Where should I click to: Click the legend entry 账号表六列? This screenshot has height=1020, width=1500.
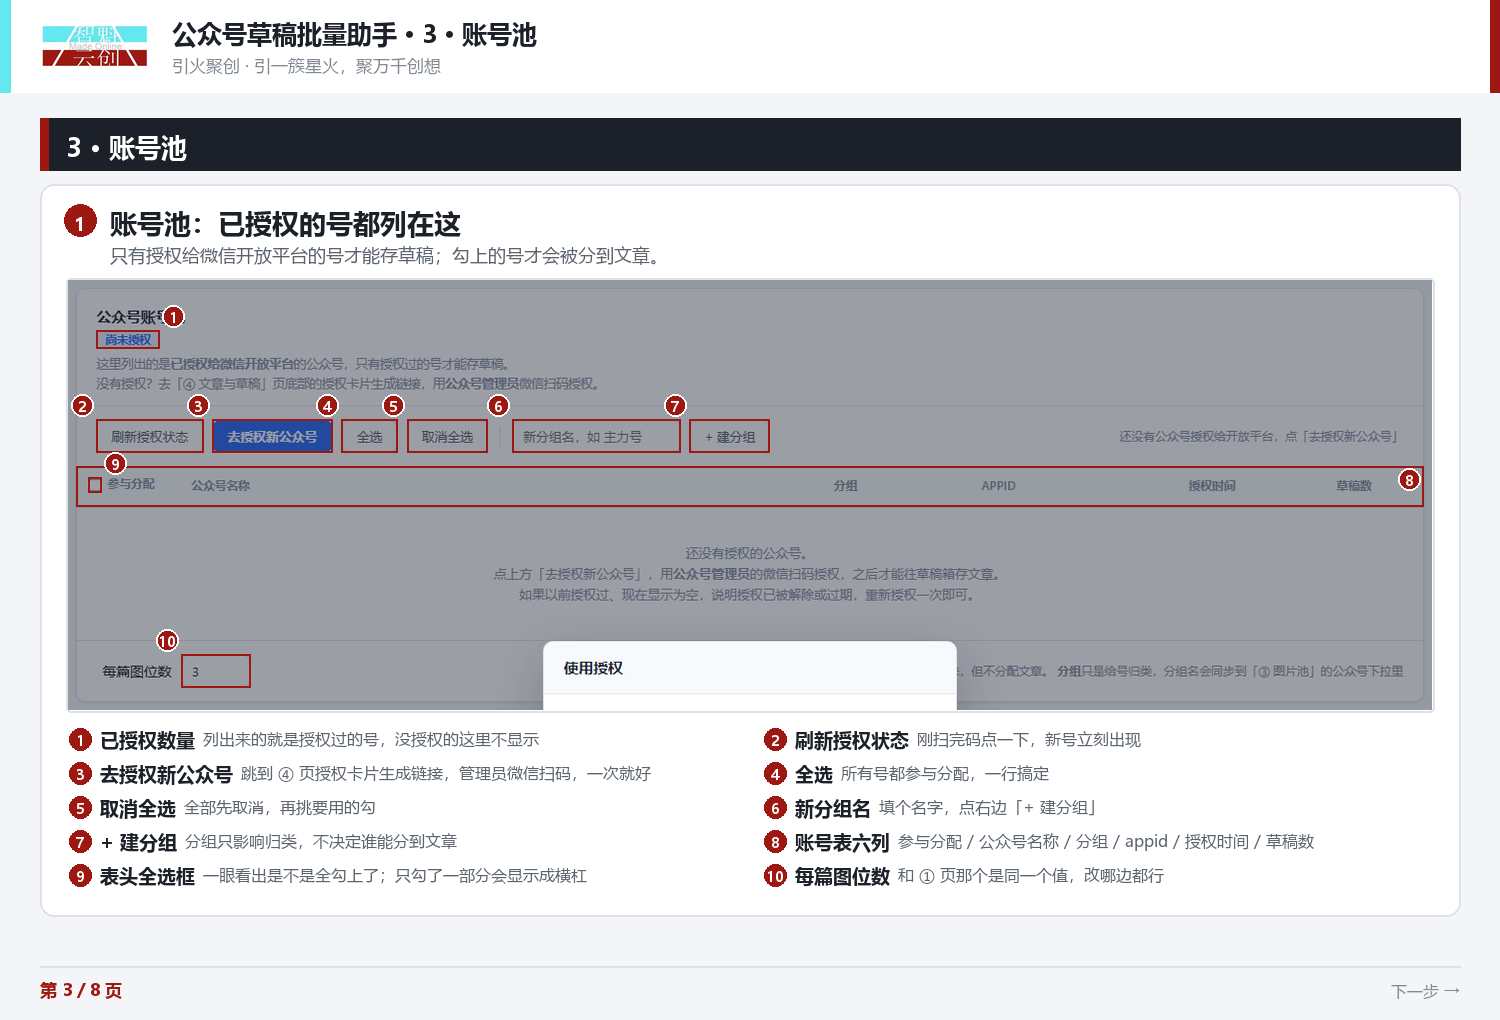[842, 842]
